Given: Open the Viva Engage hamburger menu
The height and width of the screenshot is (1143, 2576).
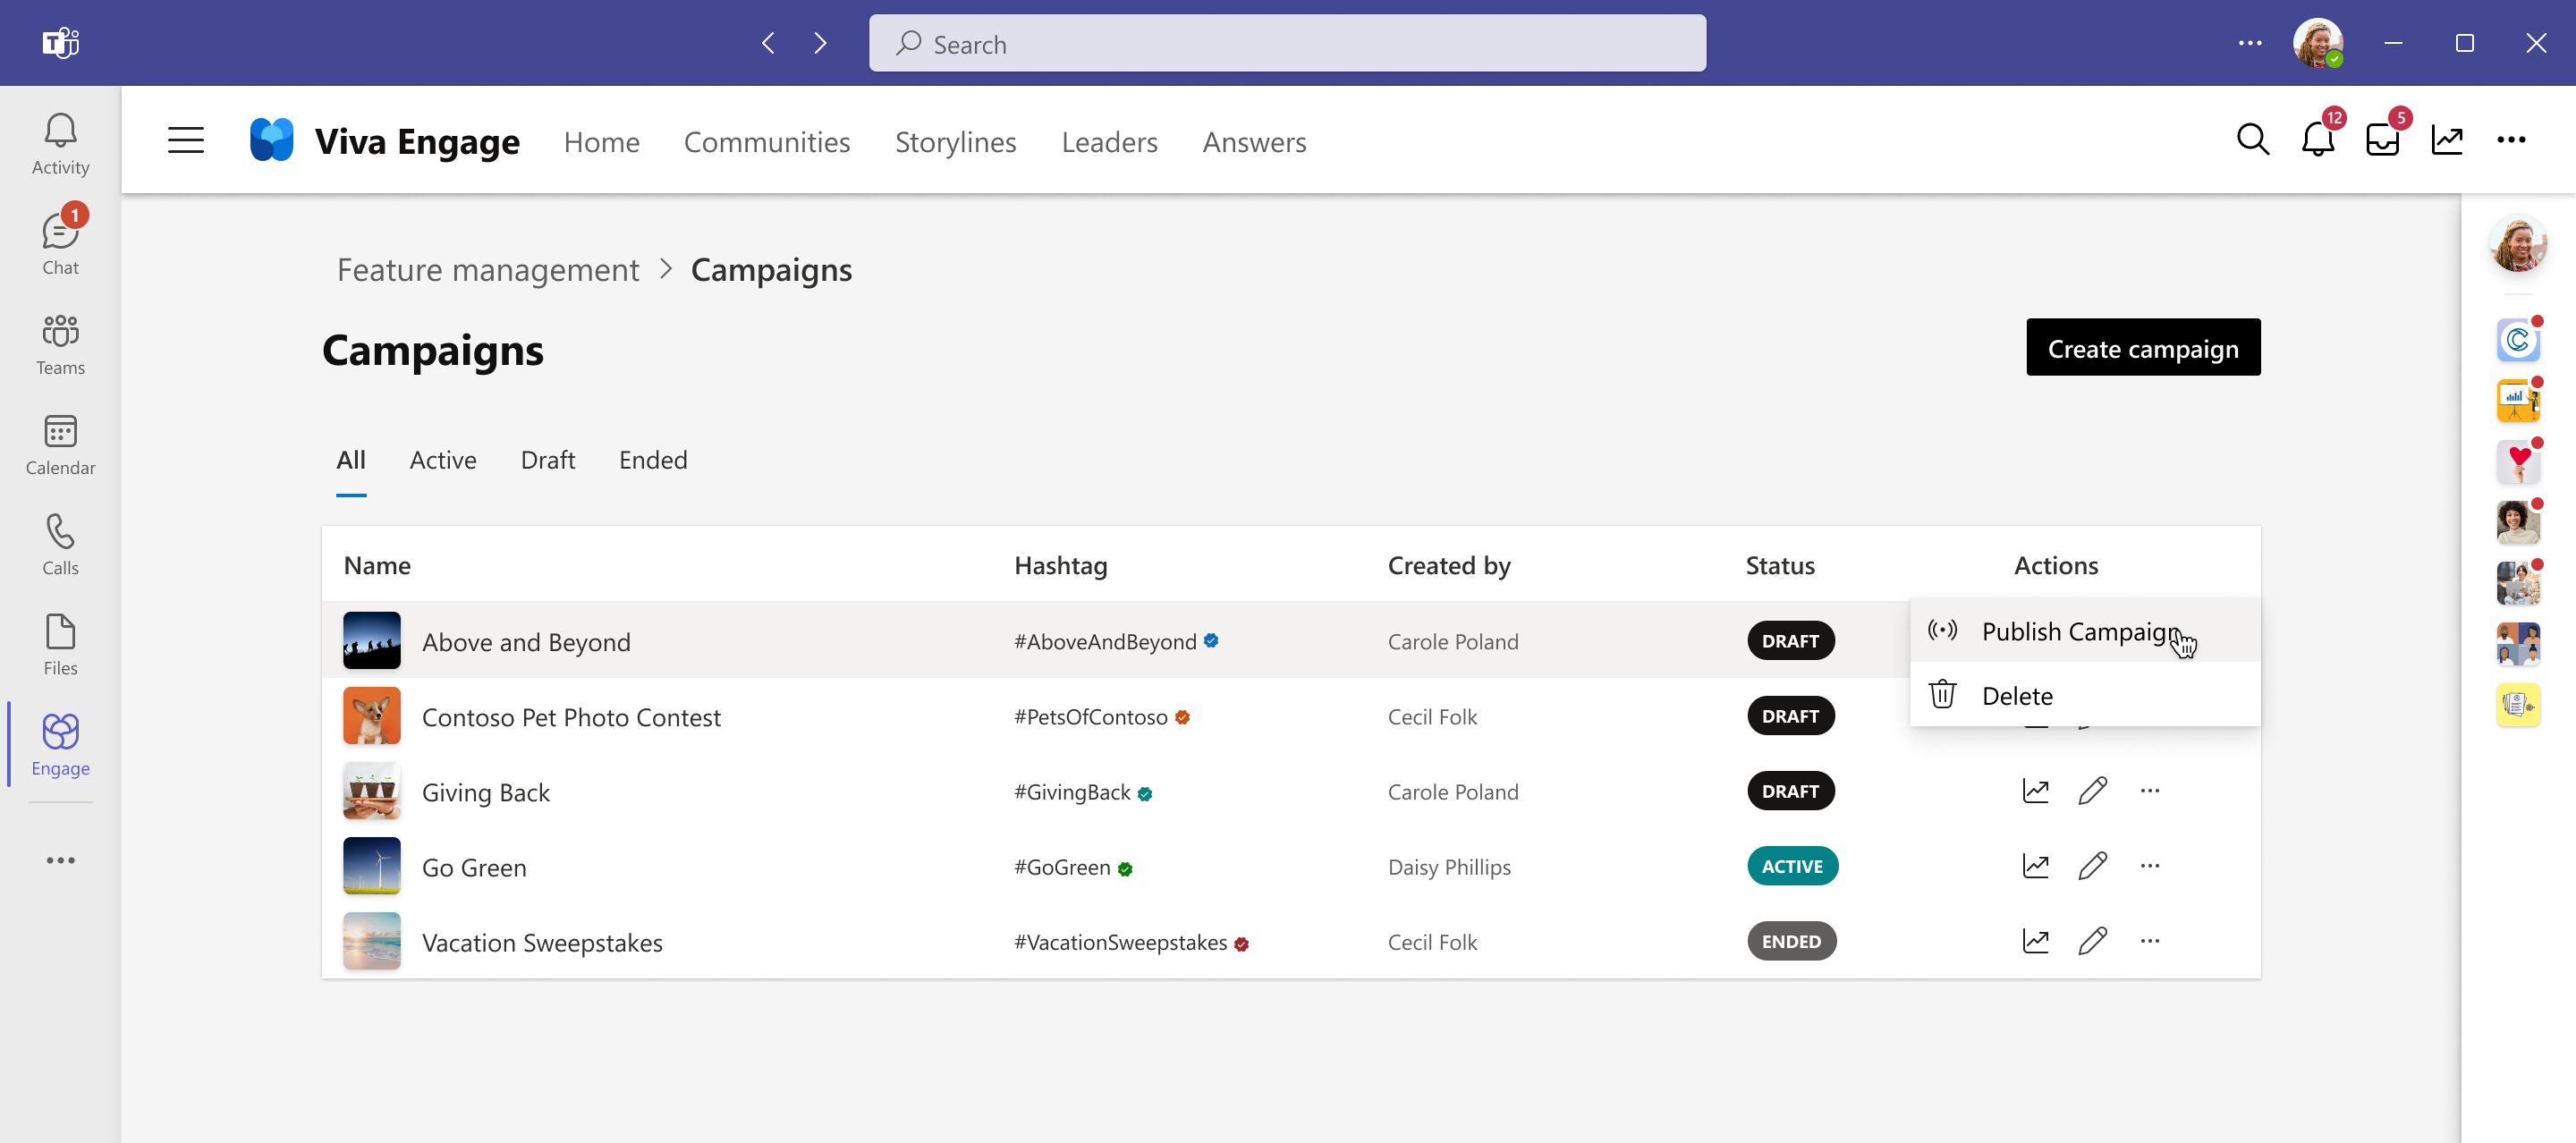Looking at the screenshot, I should click(186, 140).
